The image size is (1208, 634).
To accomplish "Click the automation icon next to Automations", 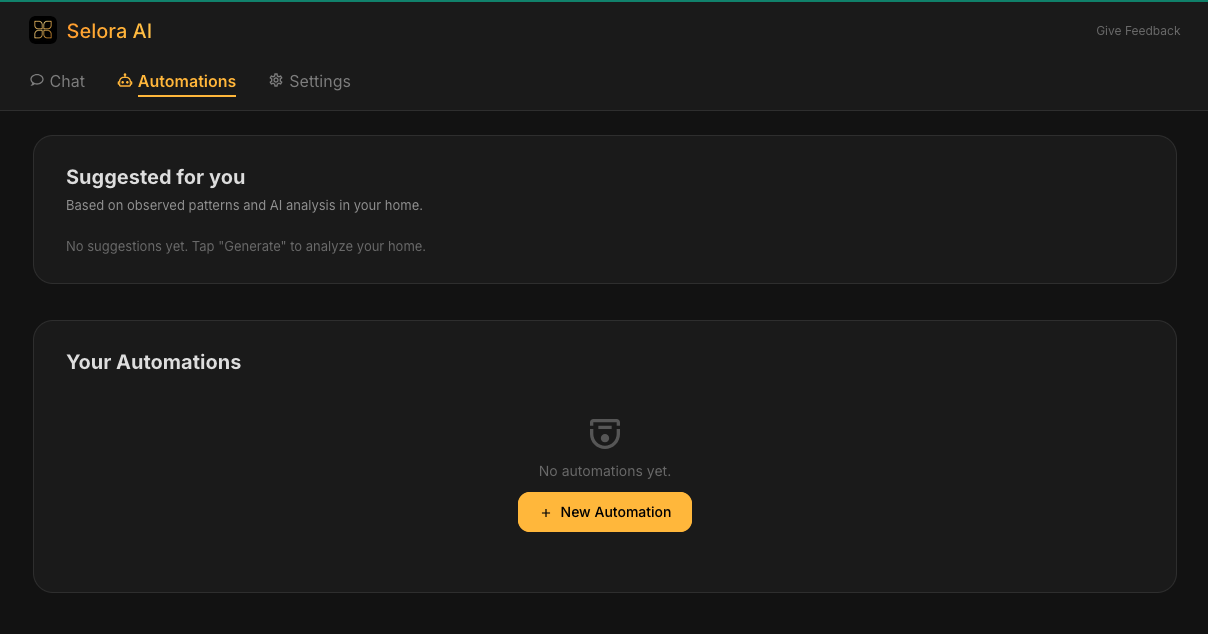I will click(125, 80).
